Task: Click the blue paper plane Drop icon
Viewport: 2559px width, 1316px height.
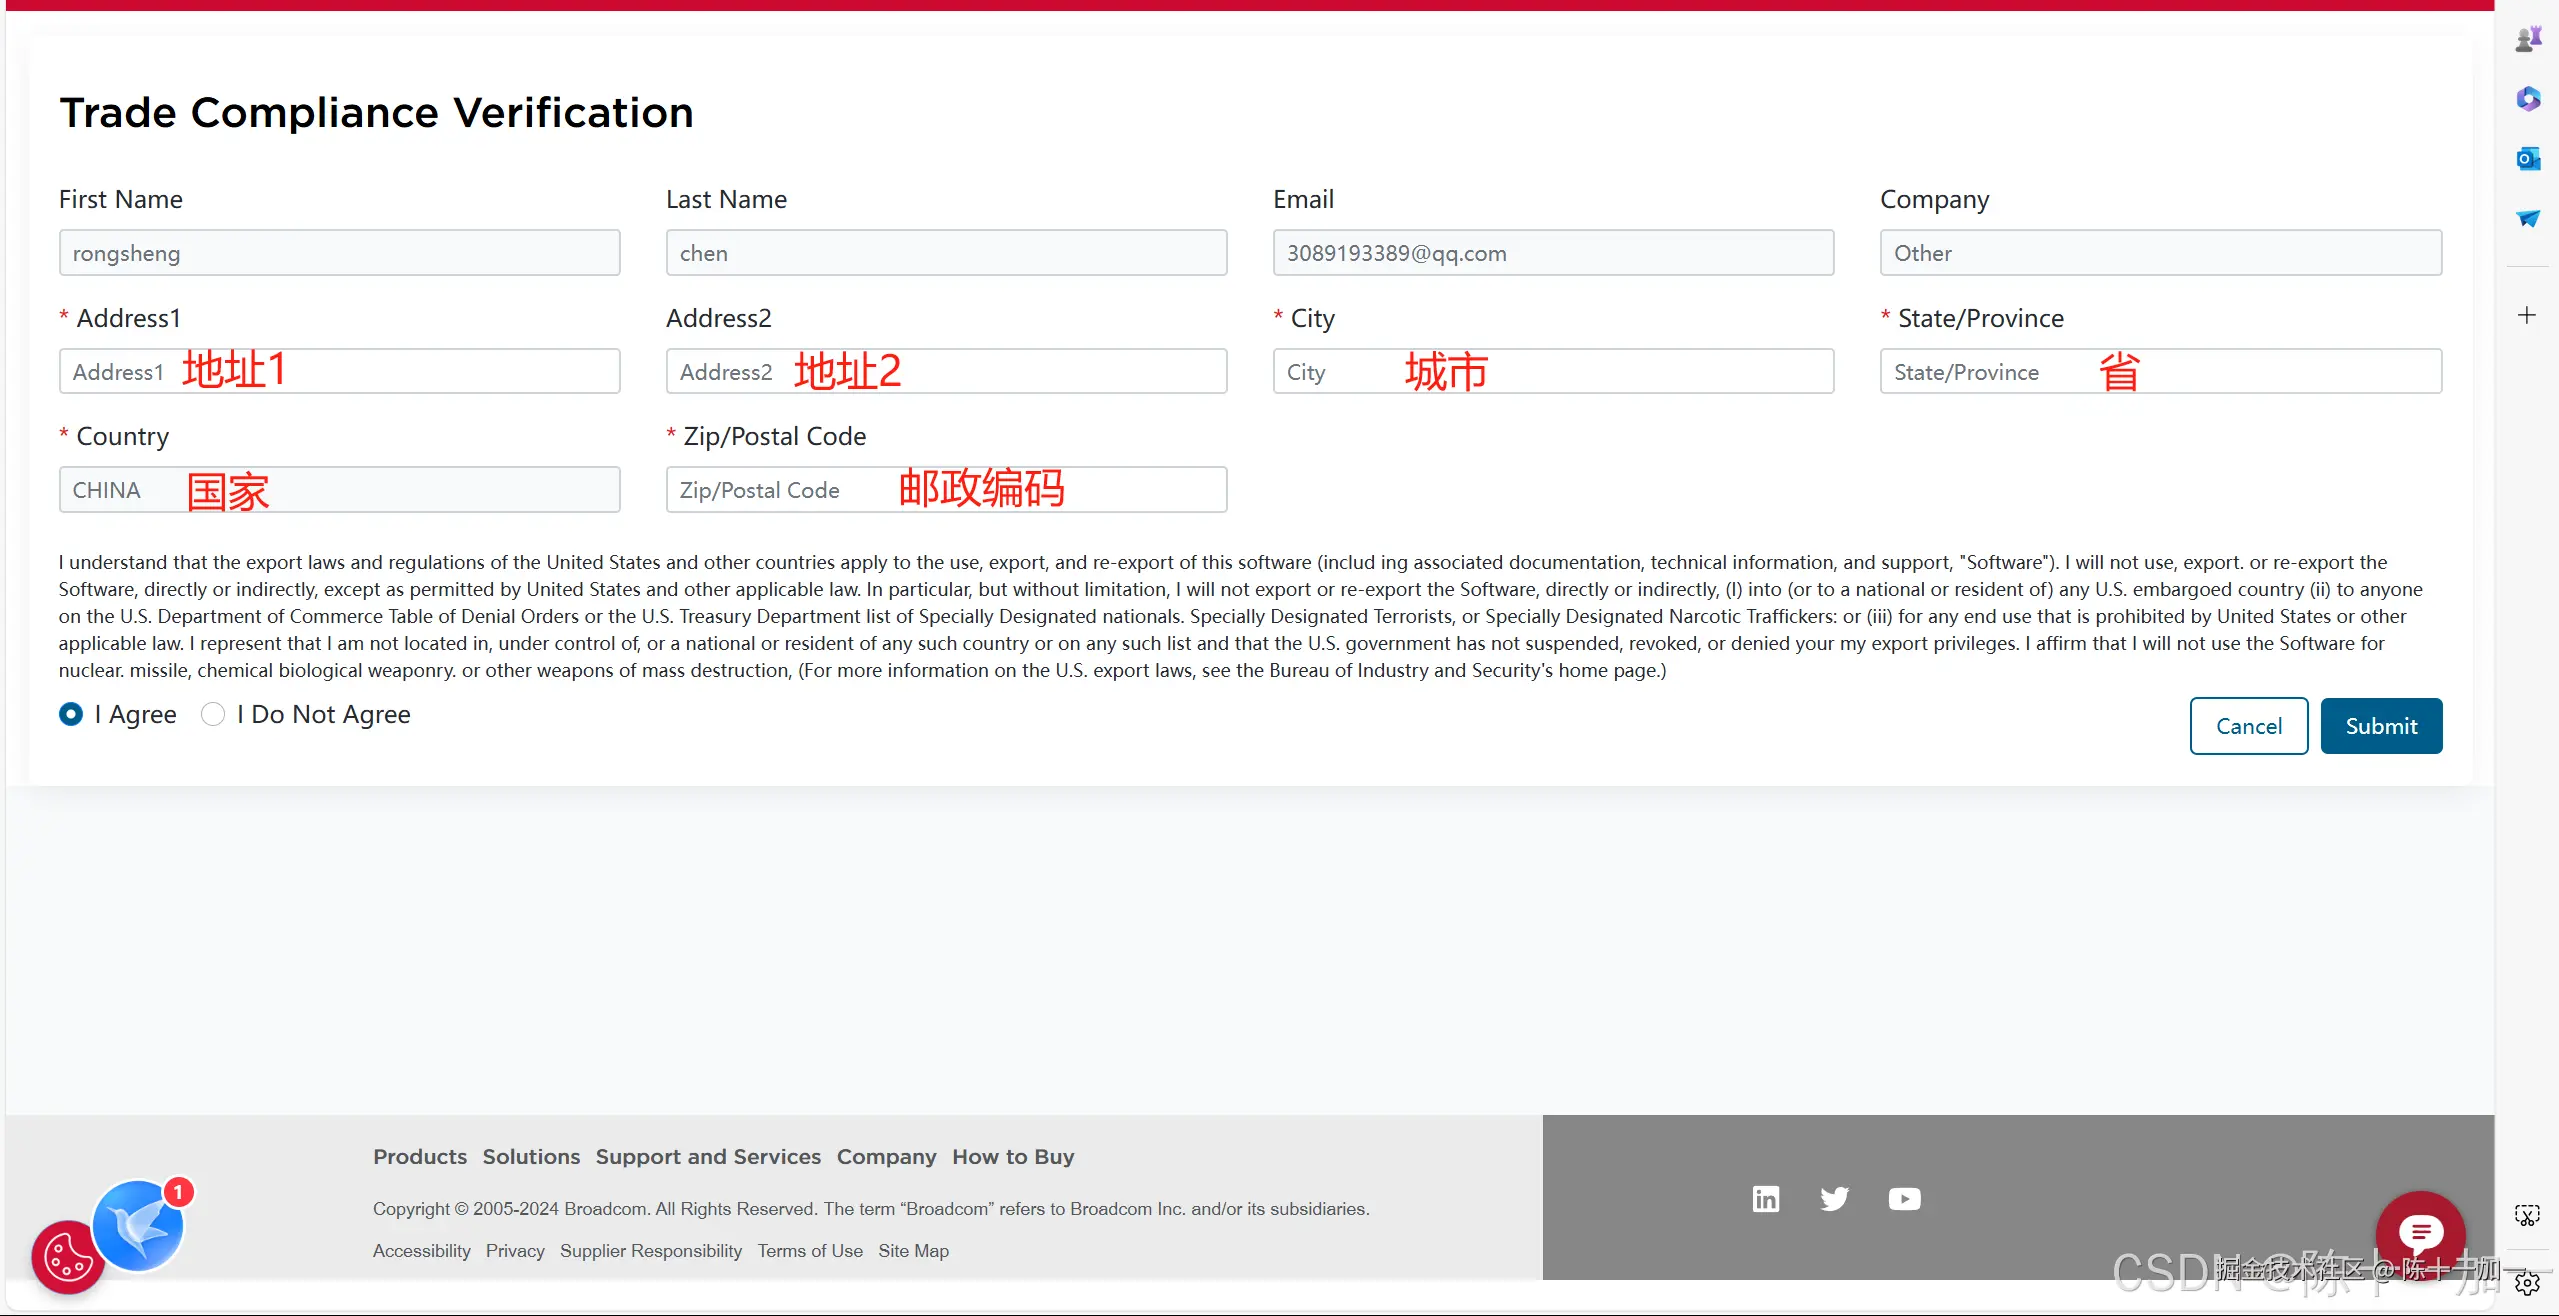Action: pos(2528,218)
